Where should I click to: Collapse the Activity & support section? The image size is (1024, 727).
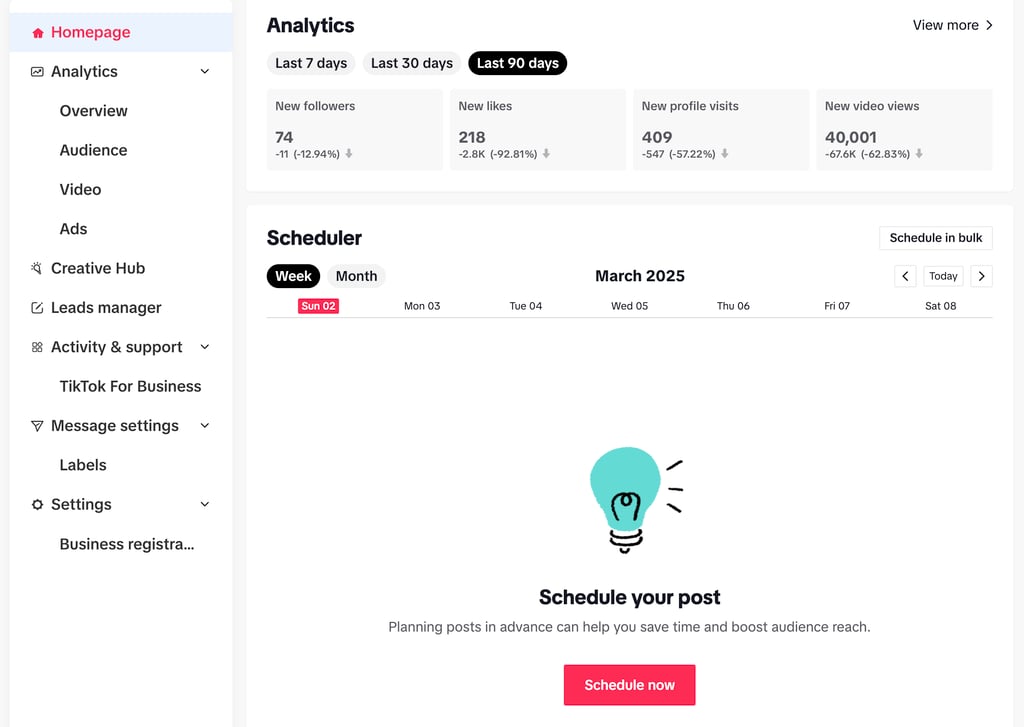tap(205, 347)
